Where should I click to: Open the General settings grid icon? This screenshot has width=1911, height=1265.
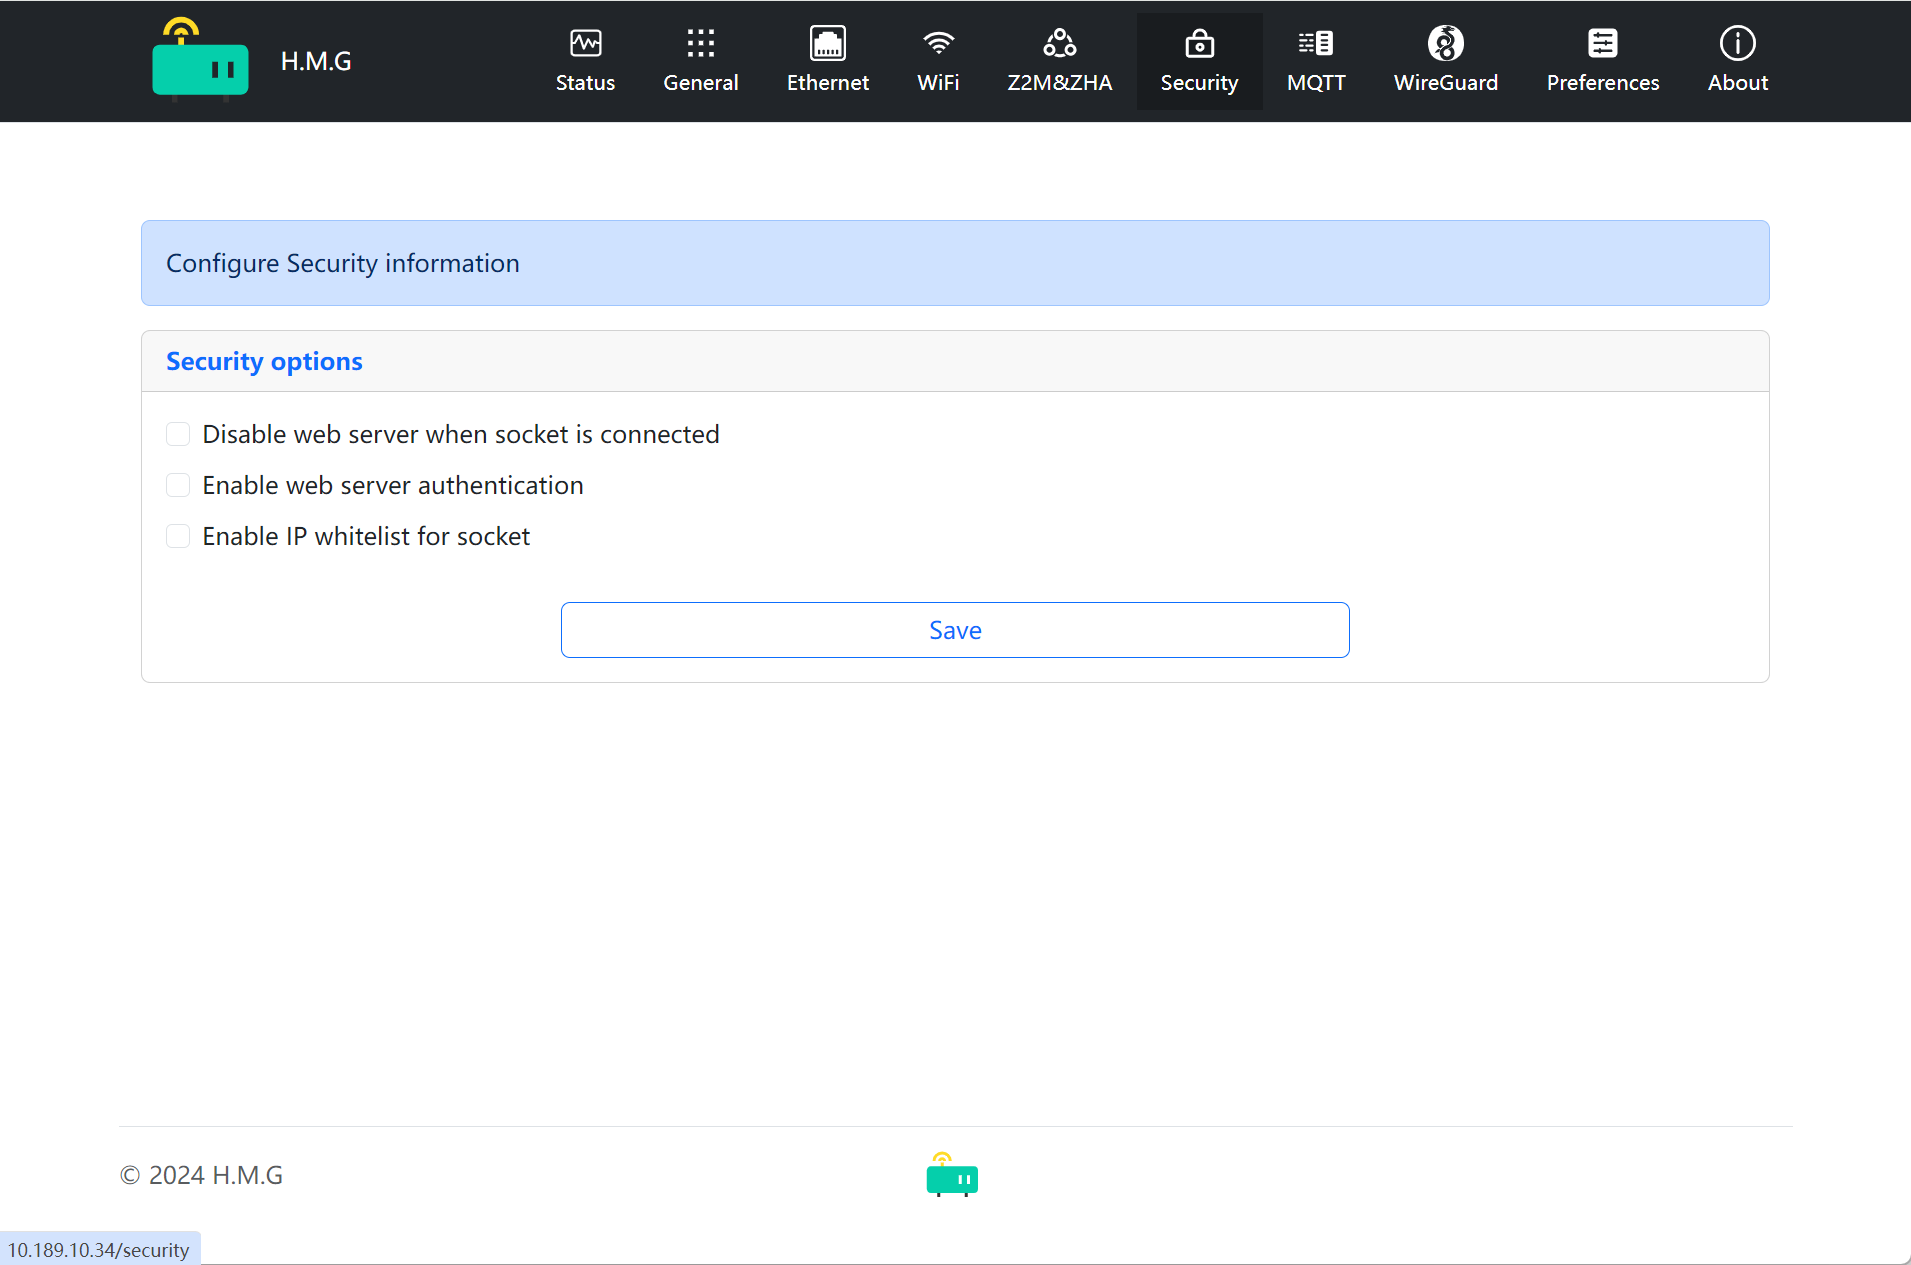(700, 43)
